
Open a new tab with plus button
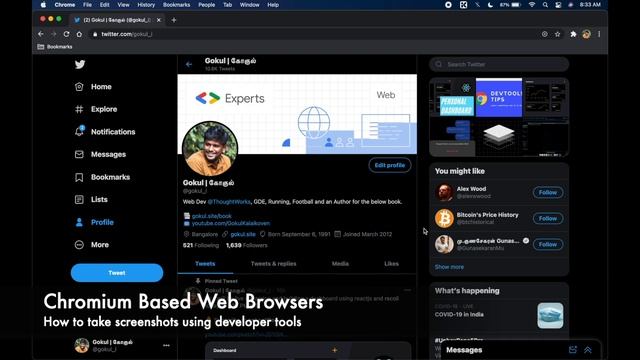pyautogui.click(x=174, y=20)
